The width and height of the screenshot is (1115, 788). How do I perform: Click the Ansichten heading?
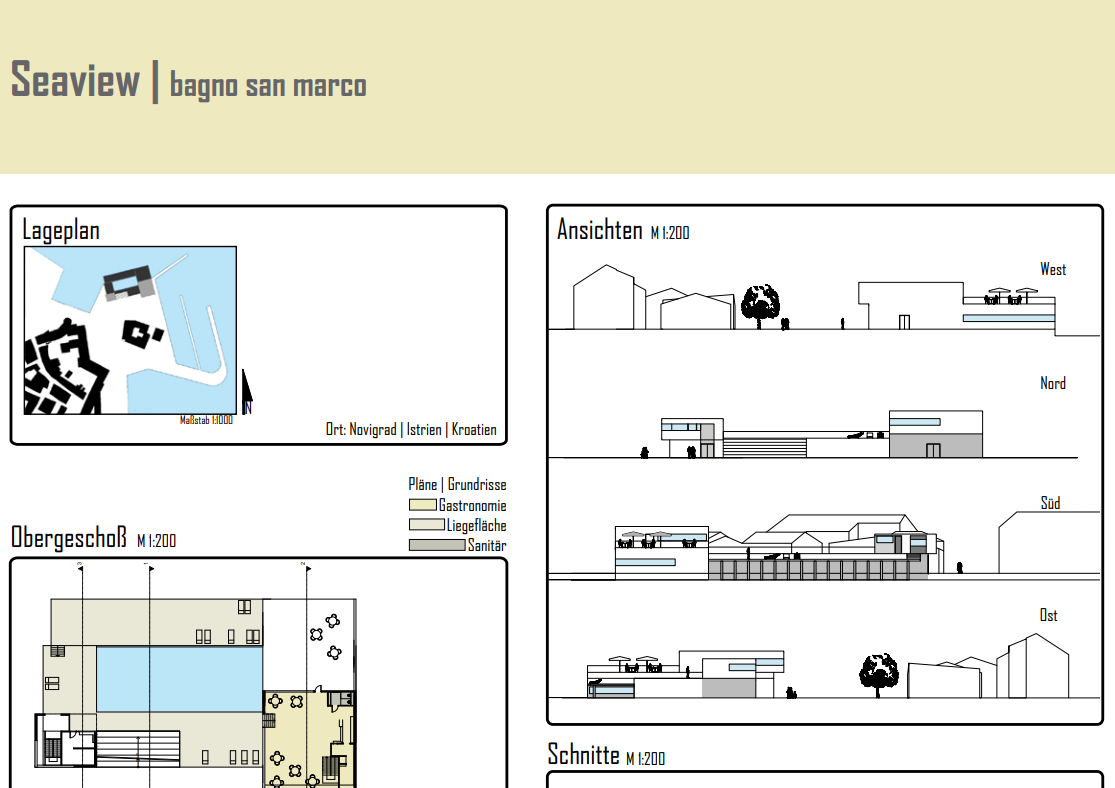[599, 230]
